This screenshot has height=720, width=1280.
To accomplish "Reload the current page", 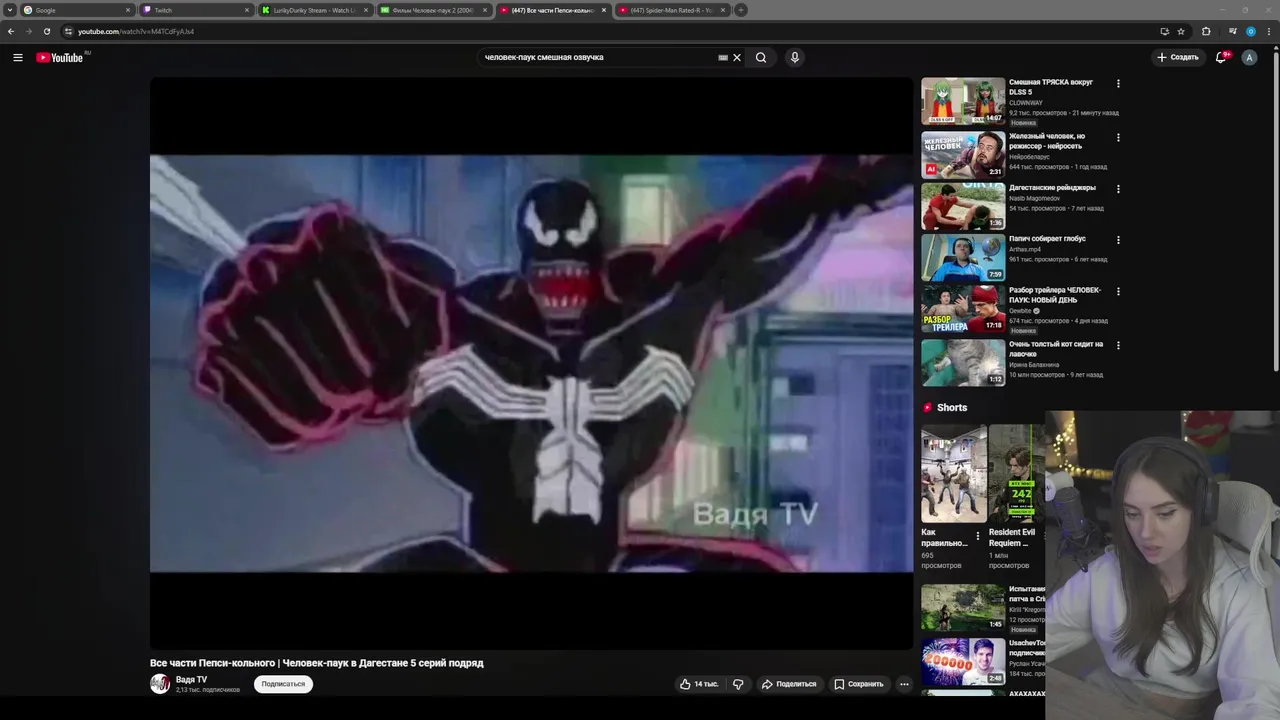I will tap(47, 31).
